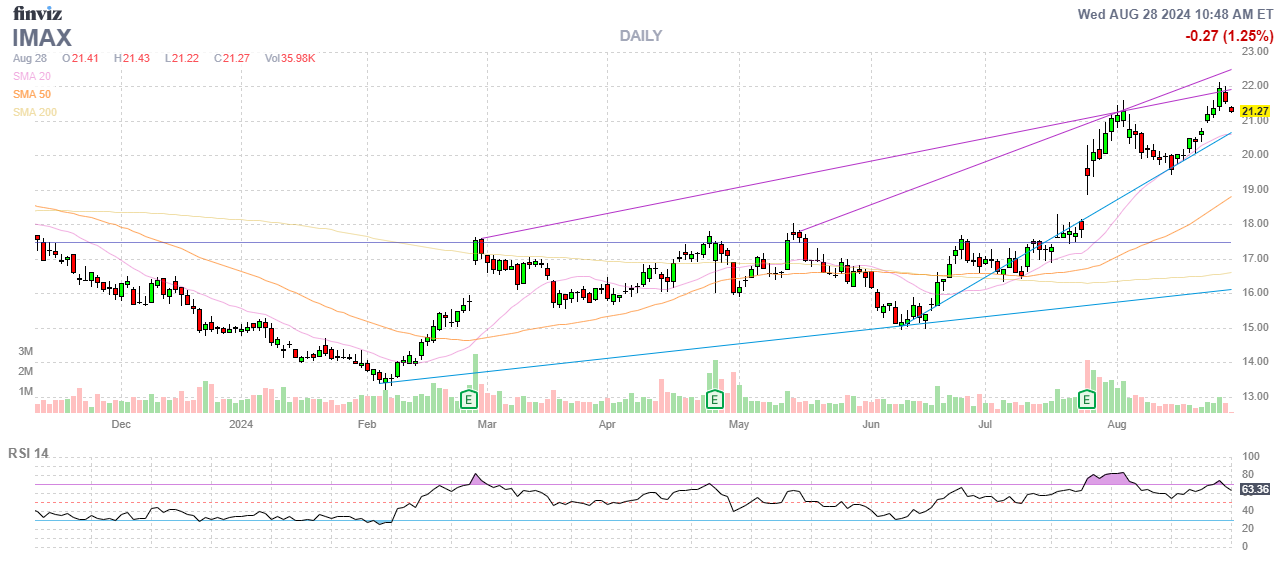This screenshot has height=562, width=1287.
Task: Click the earnings E marker before May
Action: coord(715,400)
